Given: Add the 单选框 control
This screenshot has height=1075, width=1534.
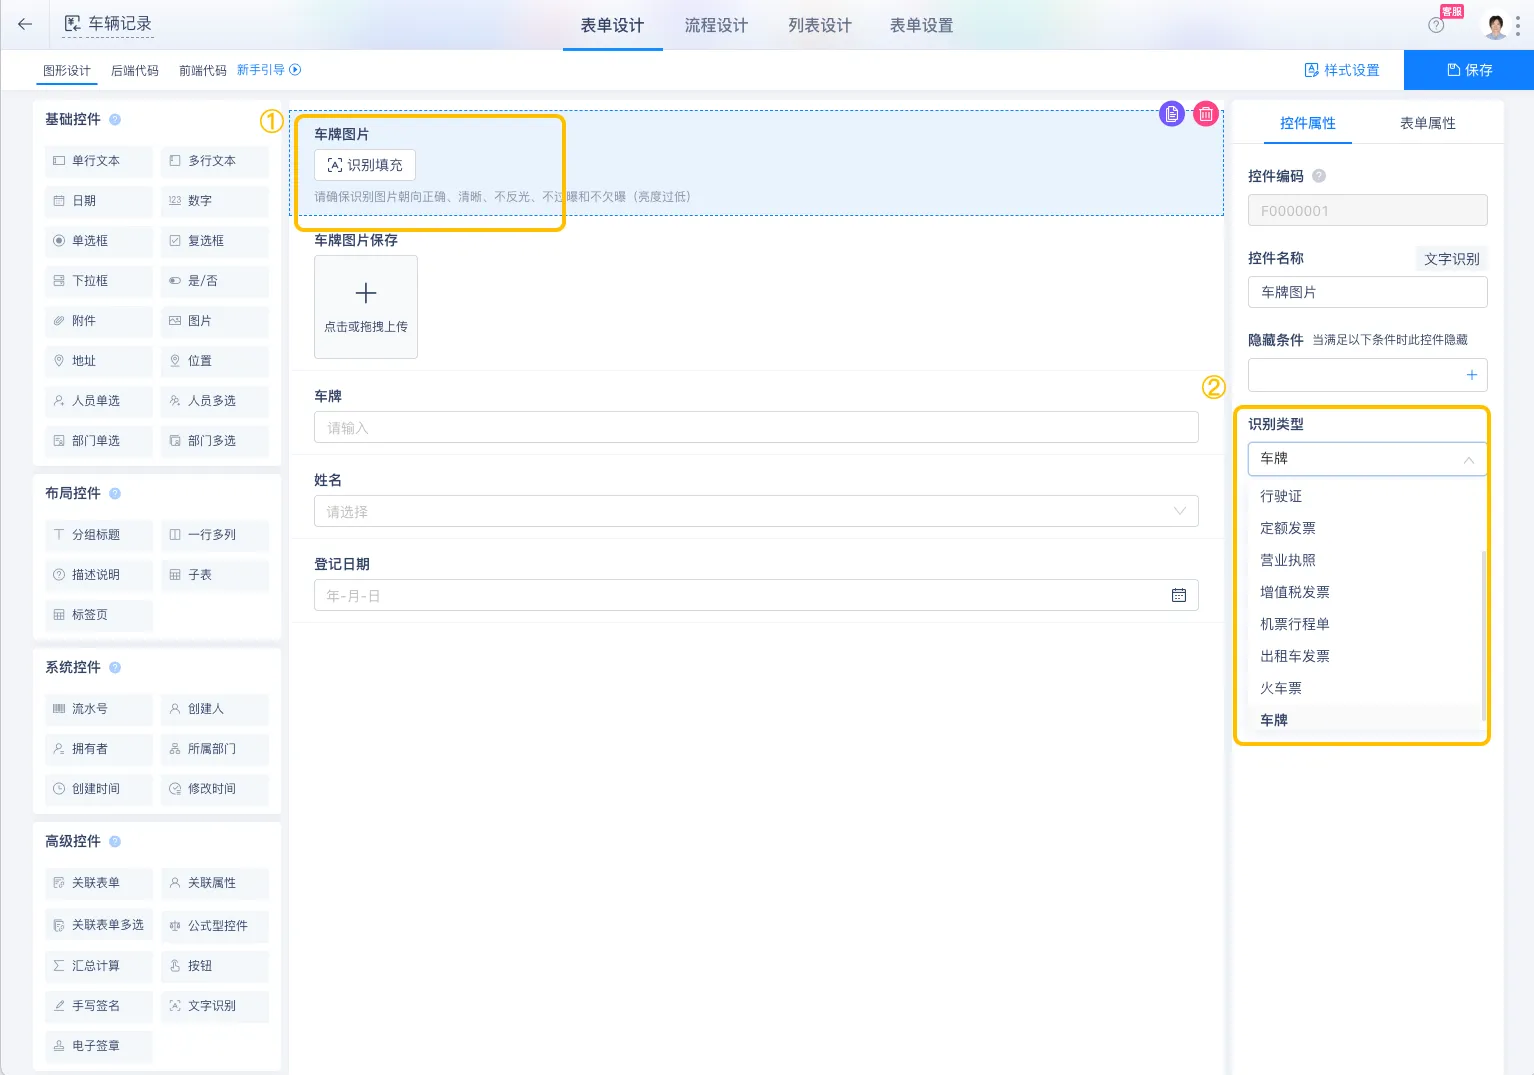Looking at the screenshot, I should click(99, 241).
